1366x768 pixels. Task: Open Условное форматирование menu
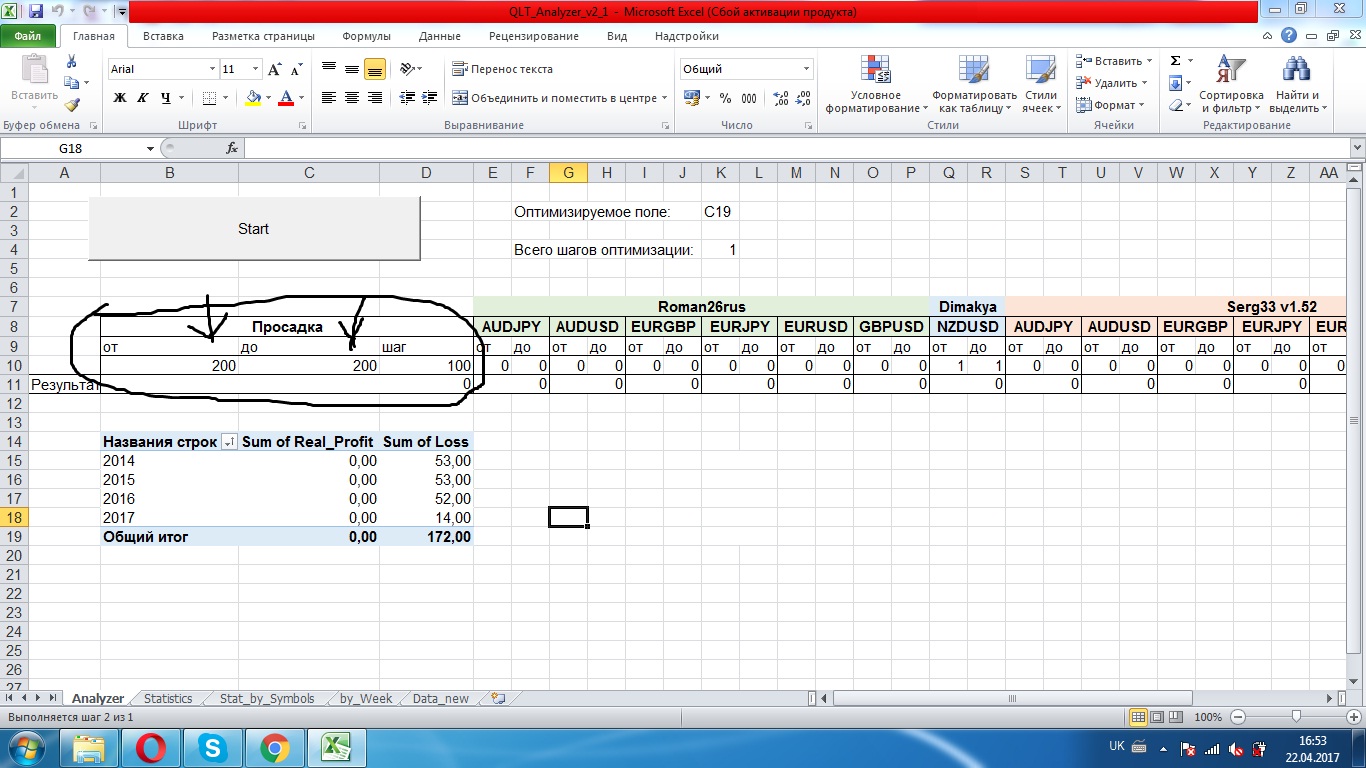pyautogui.click(x=876, y=85)
